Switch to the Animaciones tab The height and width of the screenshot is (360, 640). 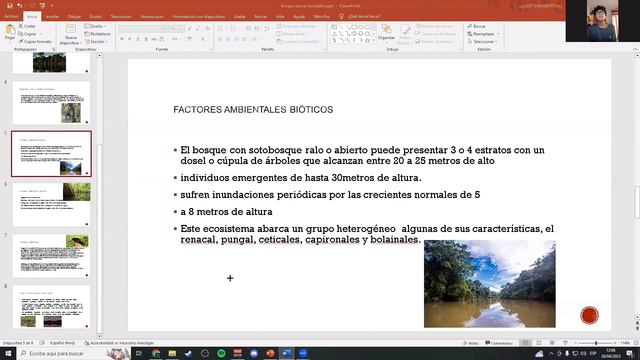coord(152,17)
